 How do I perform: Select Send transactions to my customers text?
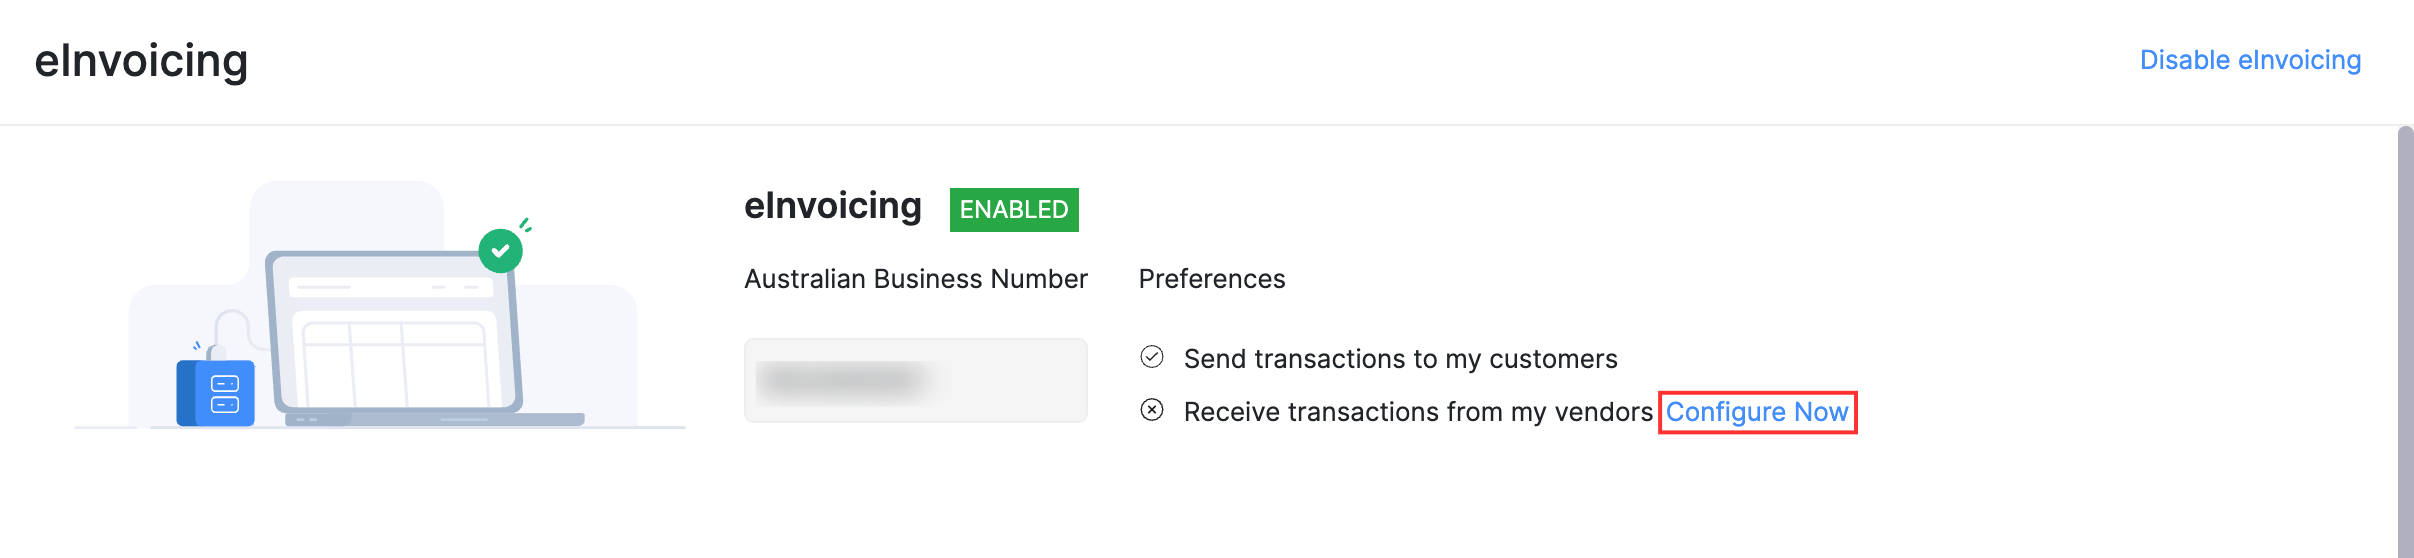(x=1400, y=359)
